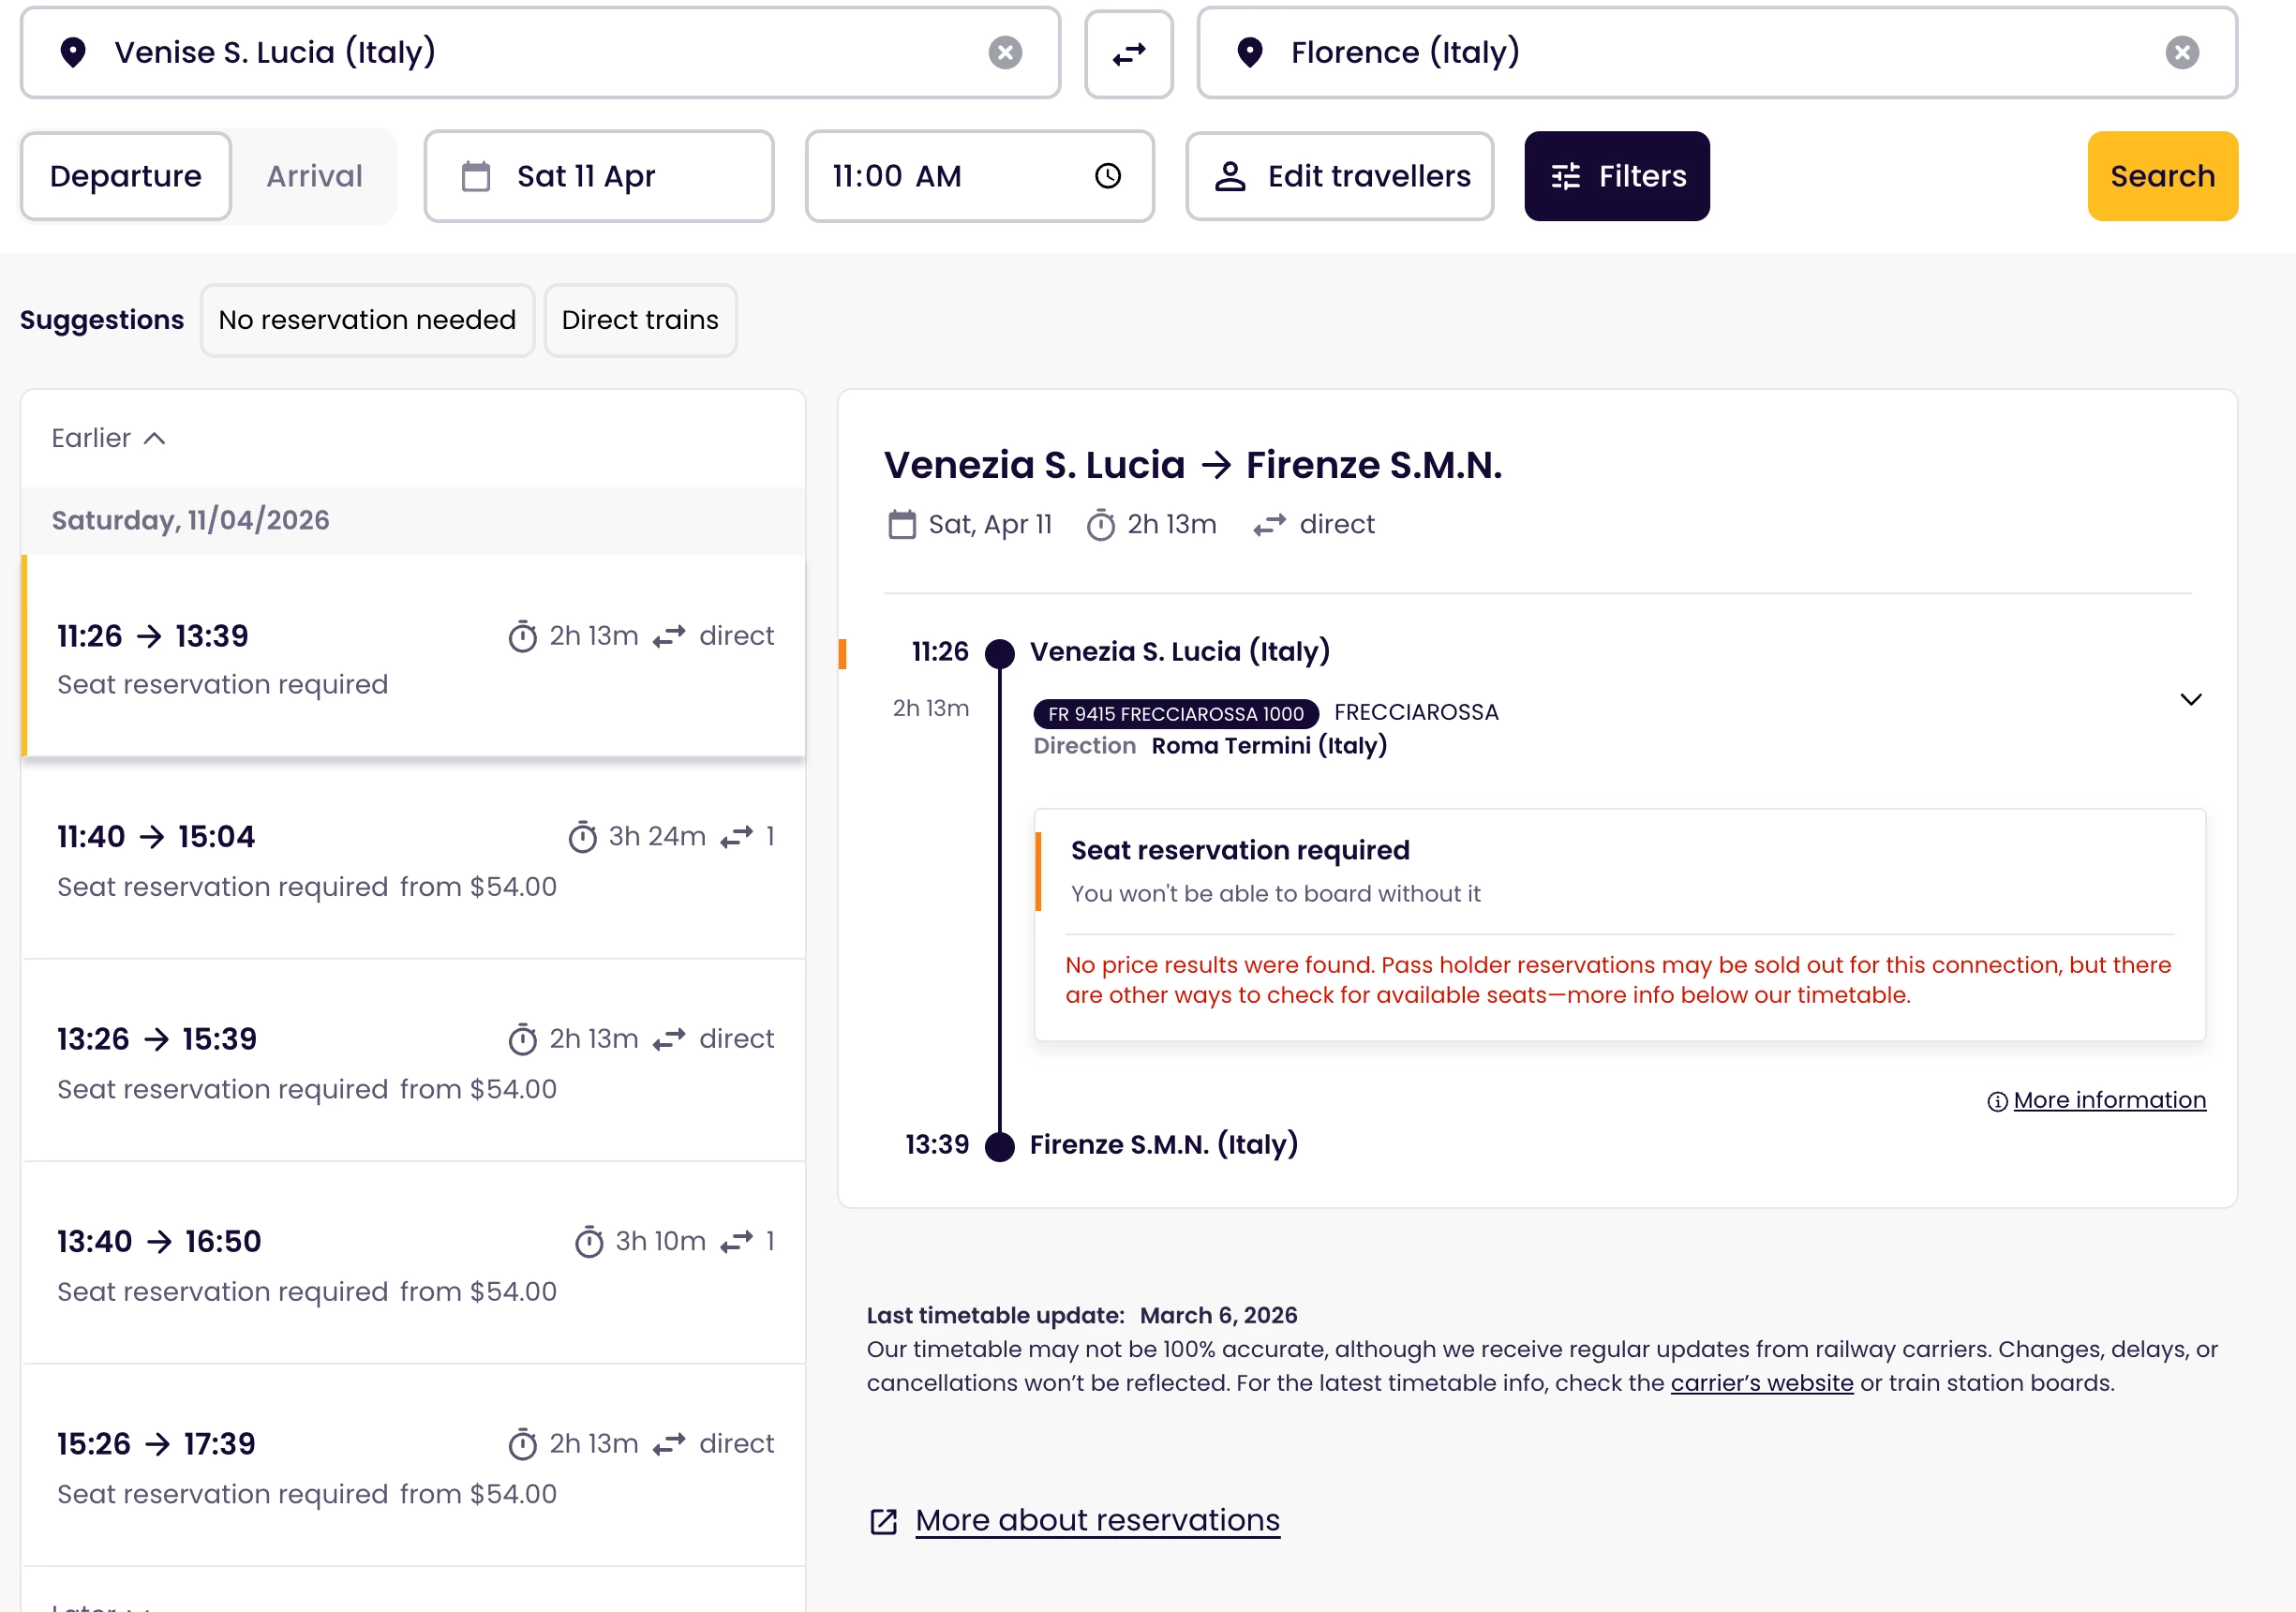Enable the No reservation needed filter
The image size is (2296, 1612).
[367, 320]
